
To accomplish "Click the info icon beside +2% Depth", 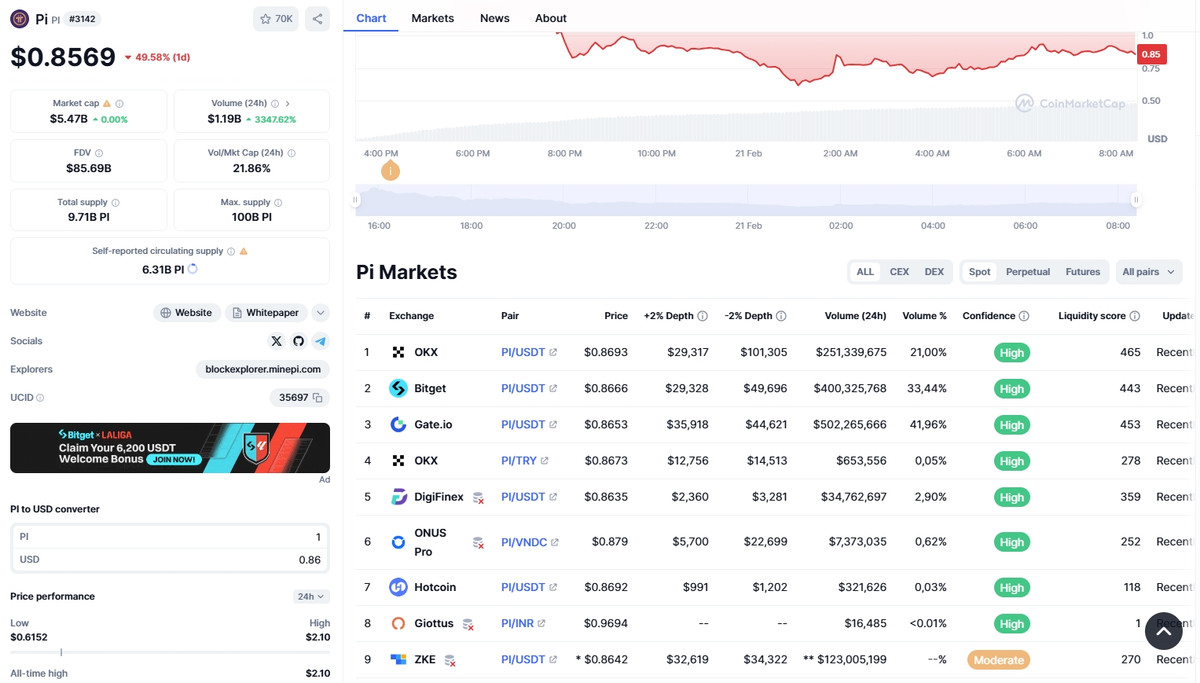I will [703, 316].
